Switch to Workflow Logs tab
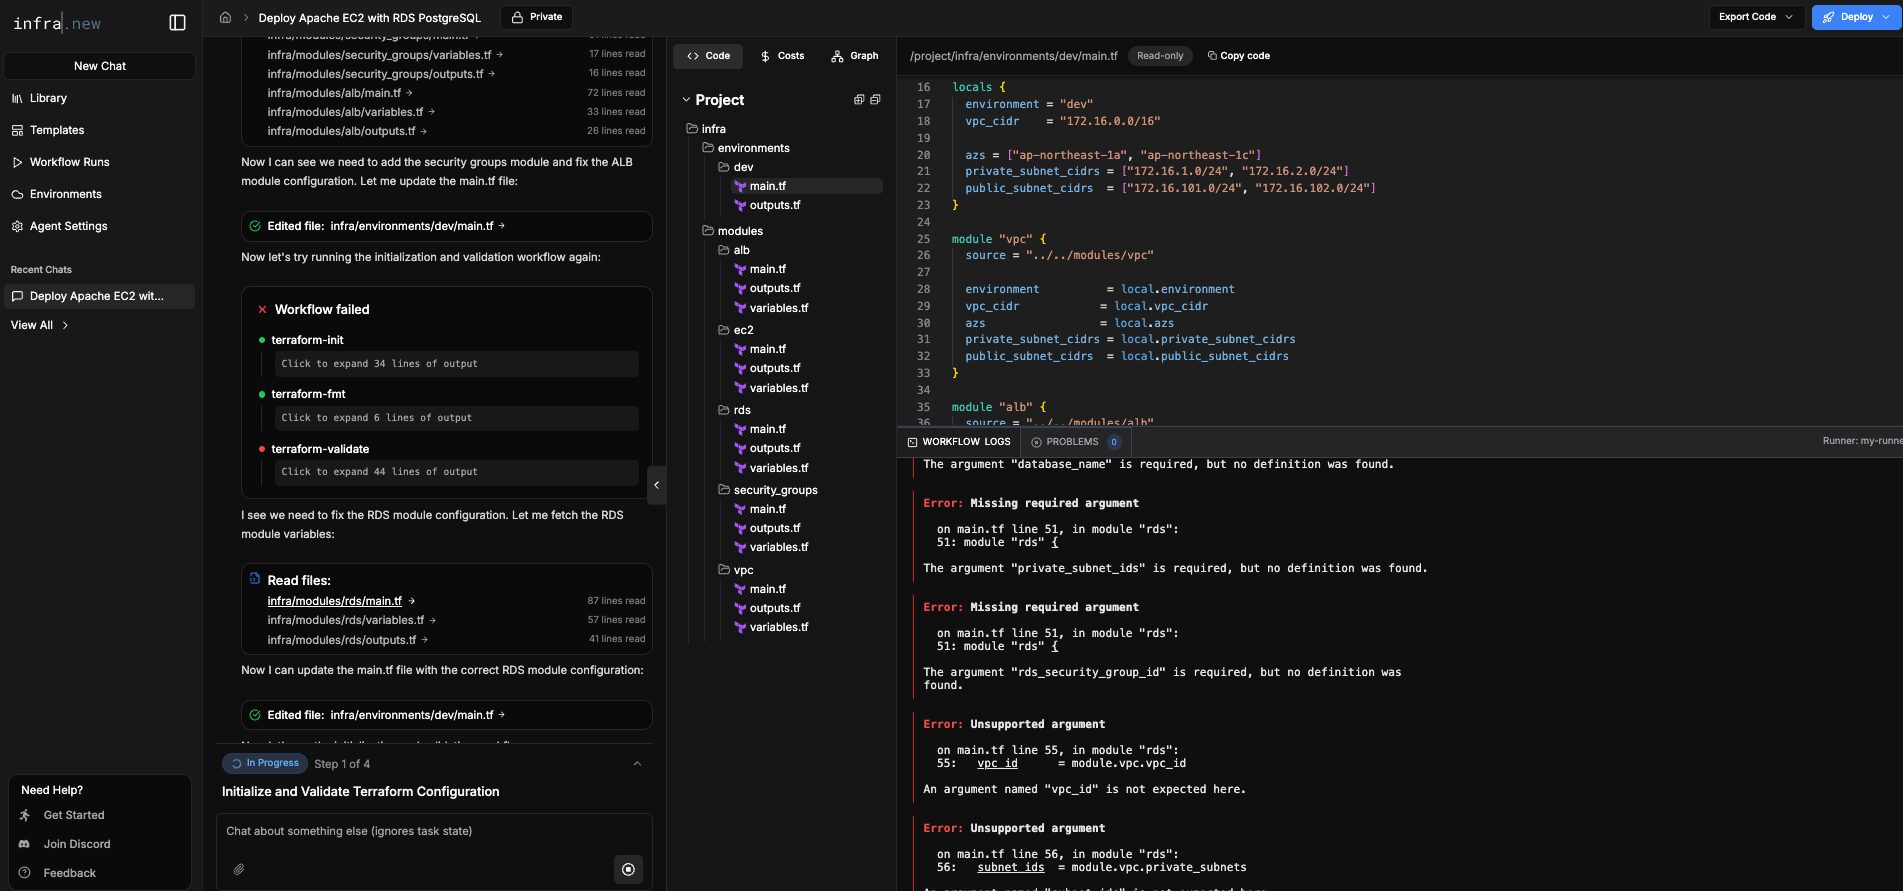Image resolution: width=1903 pixels, height=891 pixels. 958,442
